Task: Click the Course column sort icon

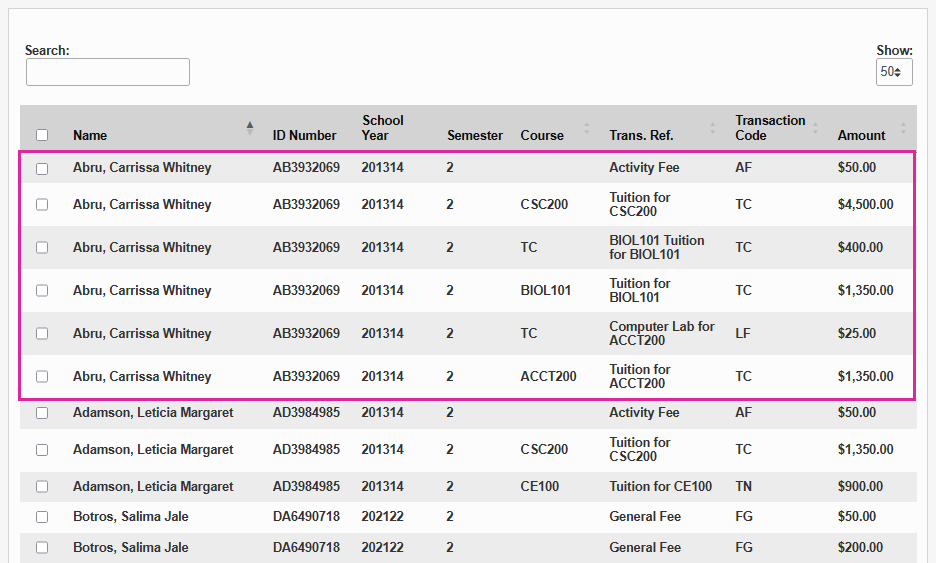Action: click(586, 128)
